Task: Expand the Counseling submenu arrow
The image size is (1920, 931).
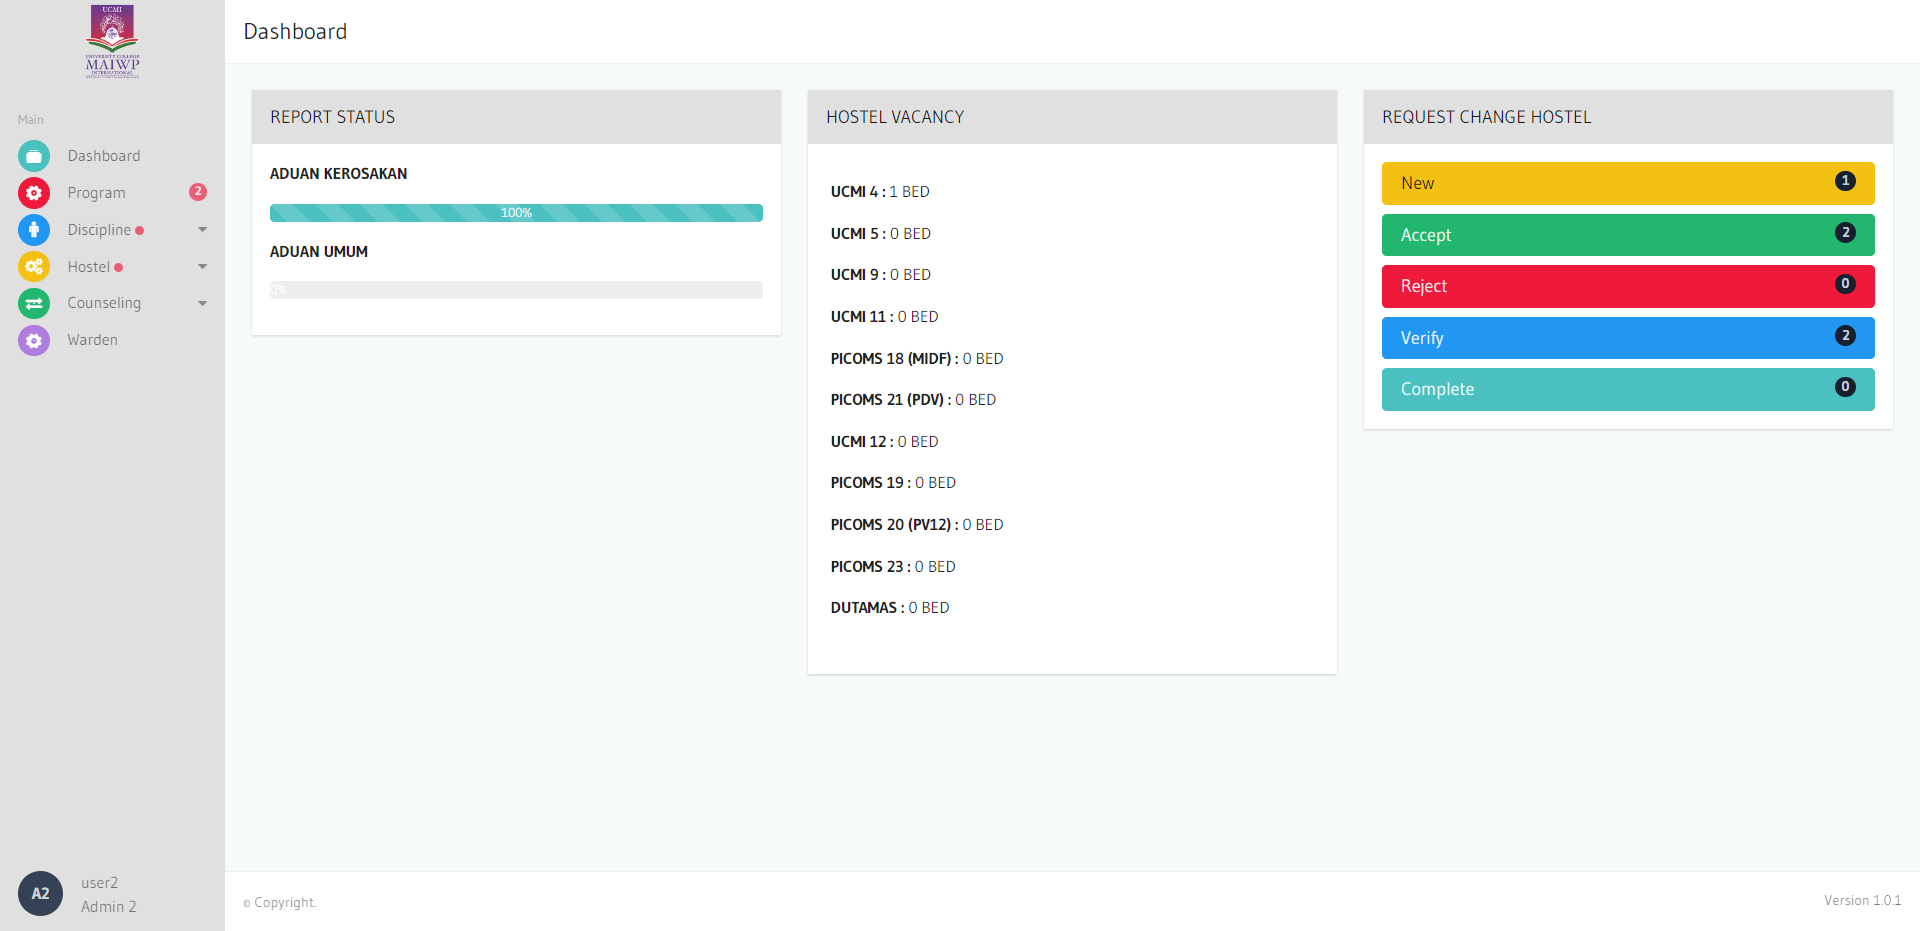Action: coord(202,303)
